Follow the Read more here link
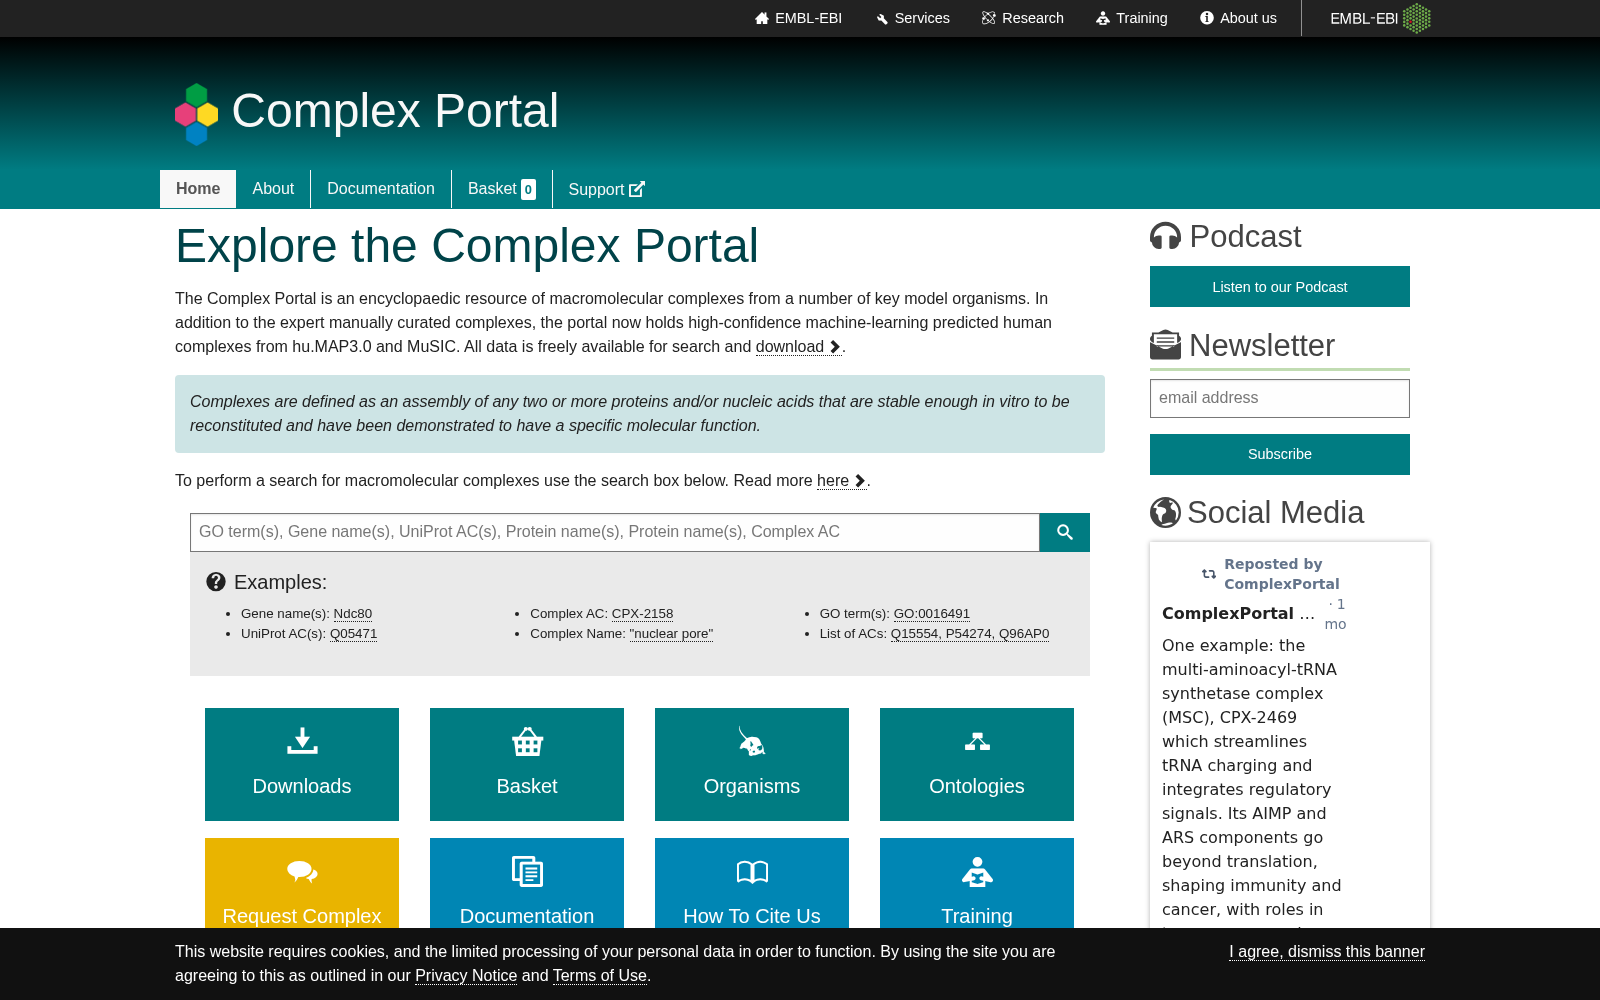Screen dimensions: 1600x1000 [x=841, y=481]
